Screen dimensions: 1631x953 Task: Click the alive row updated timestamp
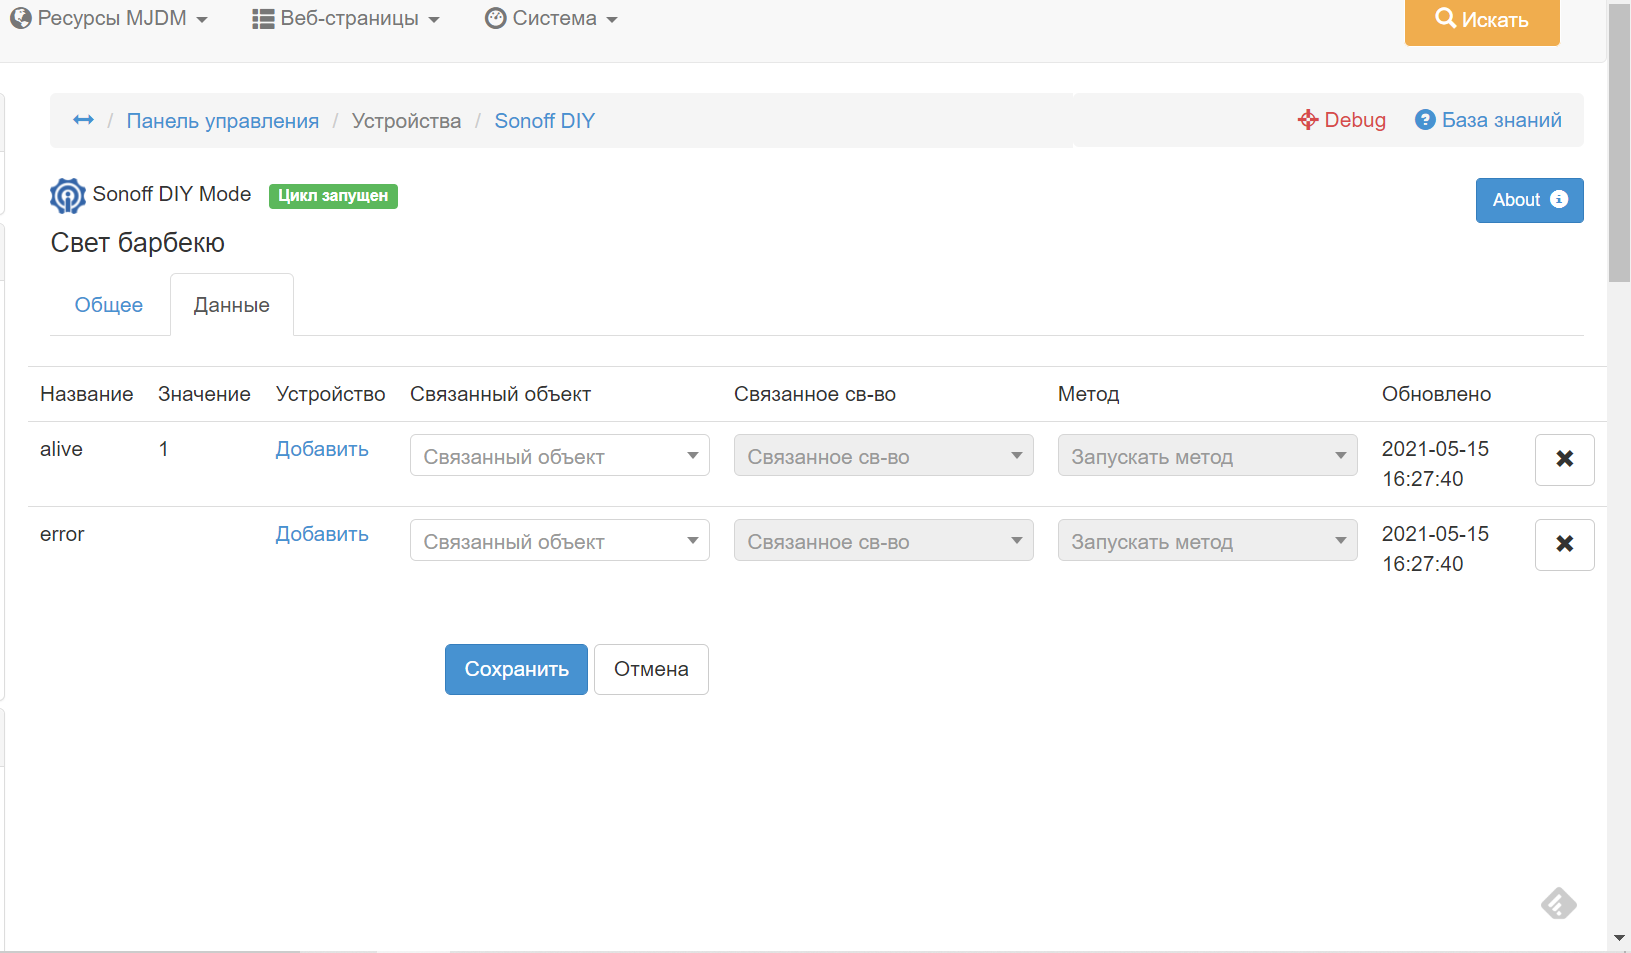[x=1435, y=464]
